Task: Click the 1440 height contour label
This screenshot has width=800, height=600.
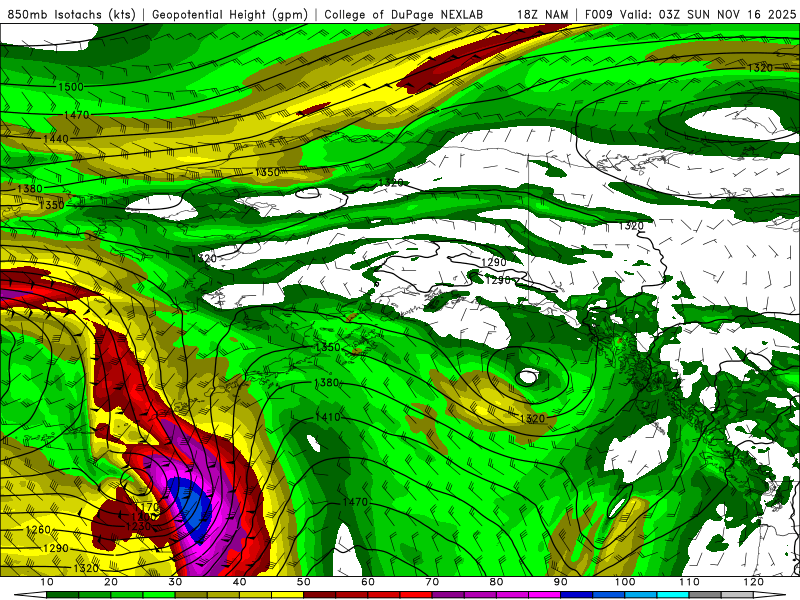Action: pyautogui.click(x=56, y=139)
